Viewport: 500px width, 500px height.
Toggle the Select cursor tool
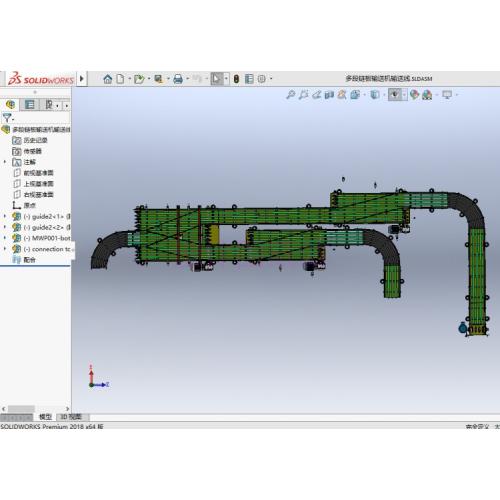click(x=217, y=79)
